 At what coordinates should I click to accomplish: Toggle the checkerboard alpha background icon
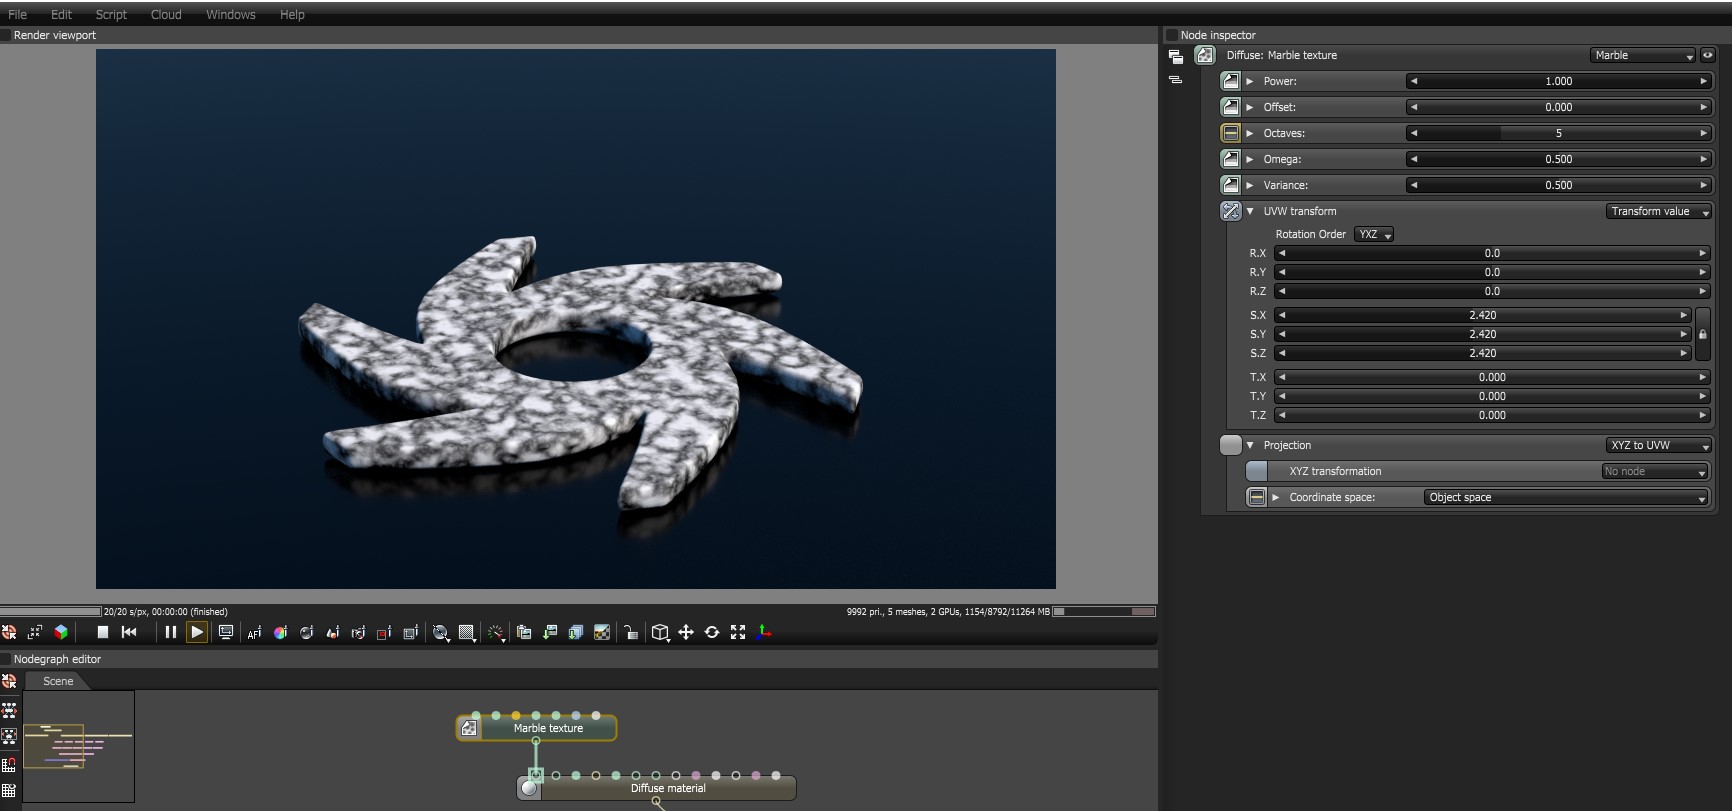tap(602, 632)
